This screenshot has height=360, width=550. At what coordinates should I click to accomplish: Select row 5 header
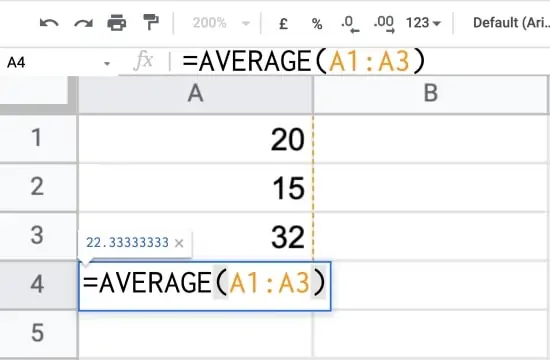point(37,333)
